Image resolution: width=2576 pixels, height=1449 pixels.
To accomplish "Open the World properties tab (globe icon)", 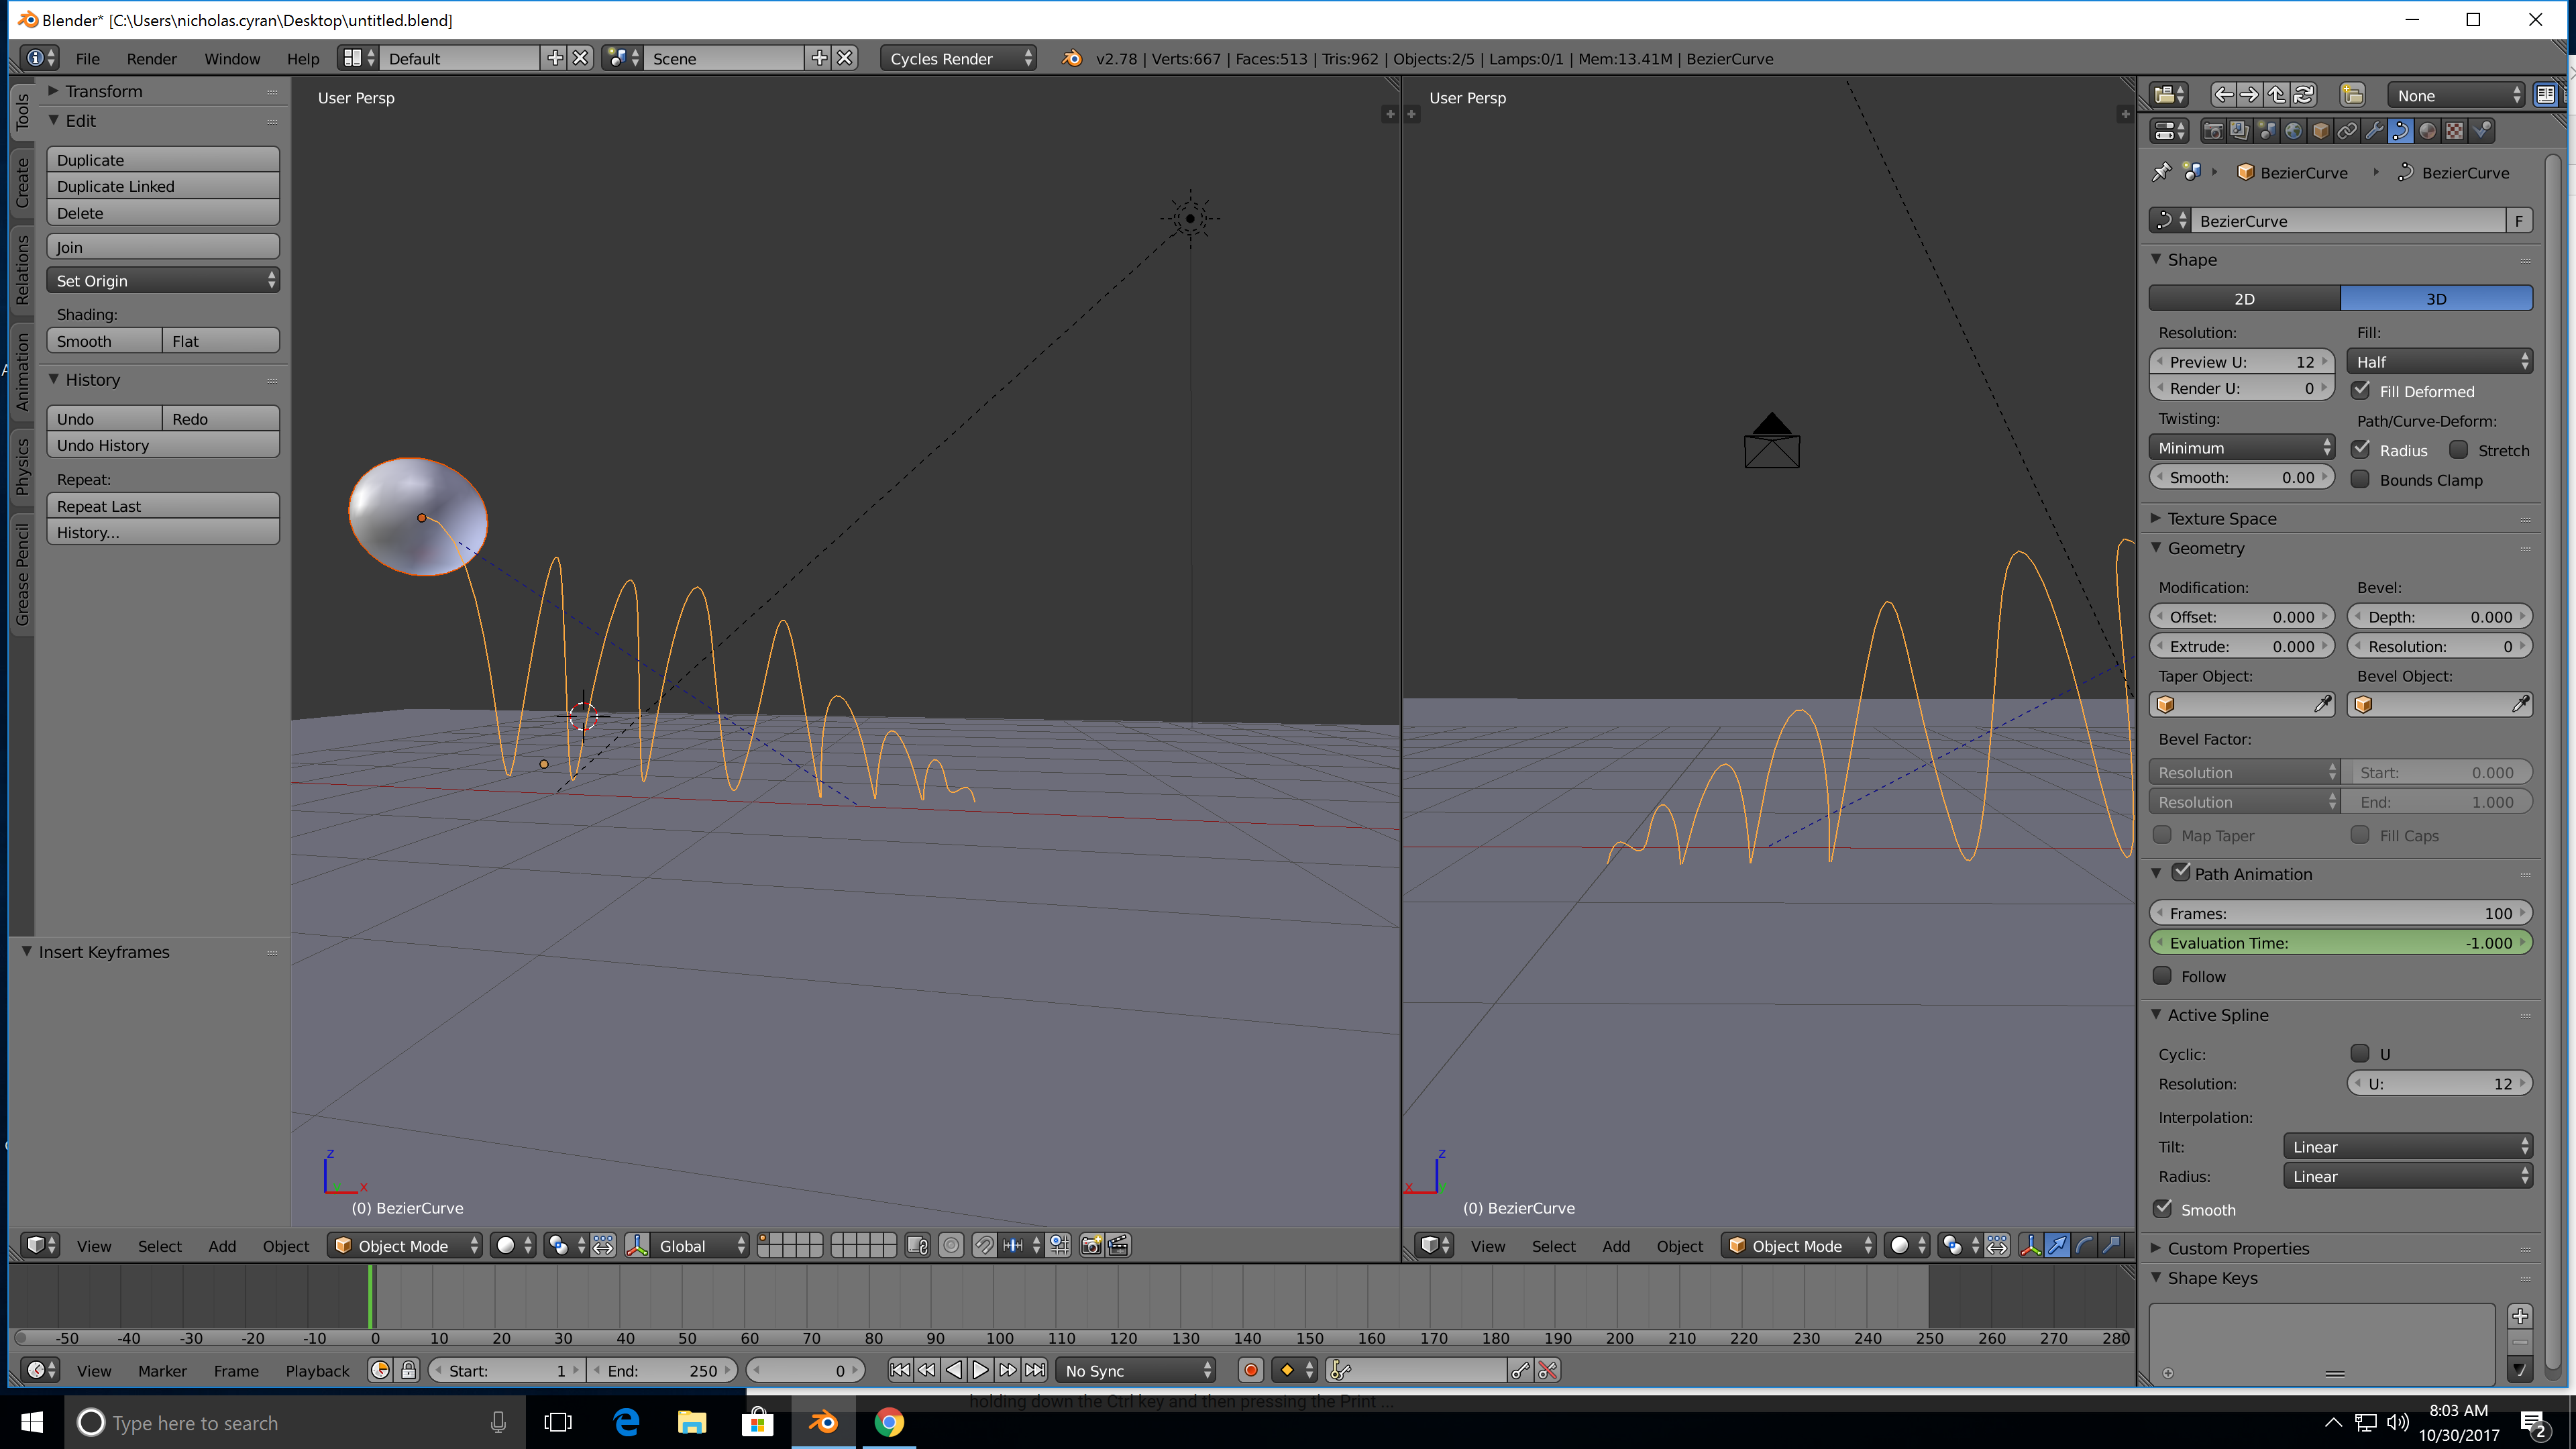I will pos(2294,130).
